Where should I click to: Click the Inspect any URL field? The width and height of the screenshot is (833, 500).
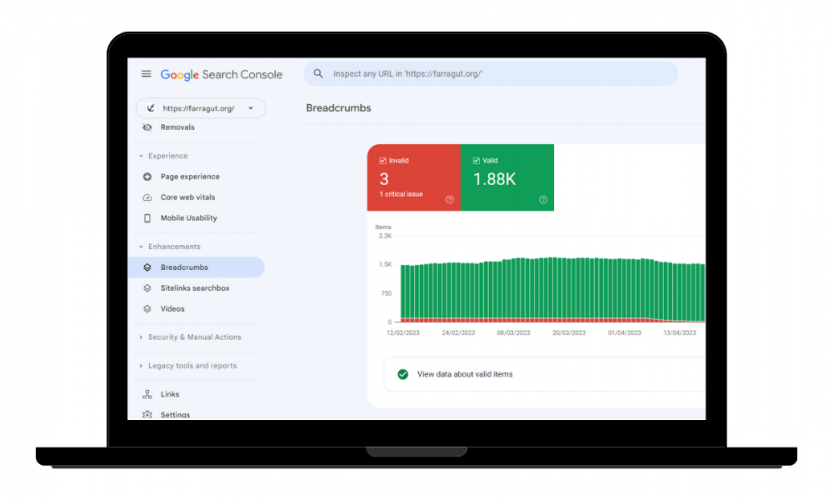click(x=491, y=74)
